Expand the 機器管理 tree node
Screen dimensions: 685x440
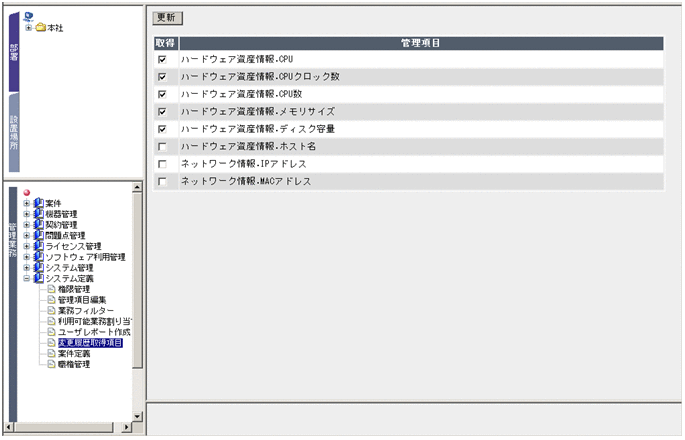[x=27, y=214]
